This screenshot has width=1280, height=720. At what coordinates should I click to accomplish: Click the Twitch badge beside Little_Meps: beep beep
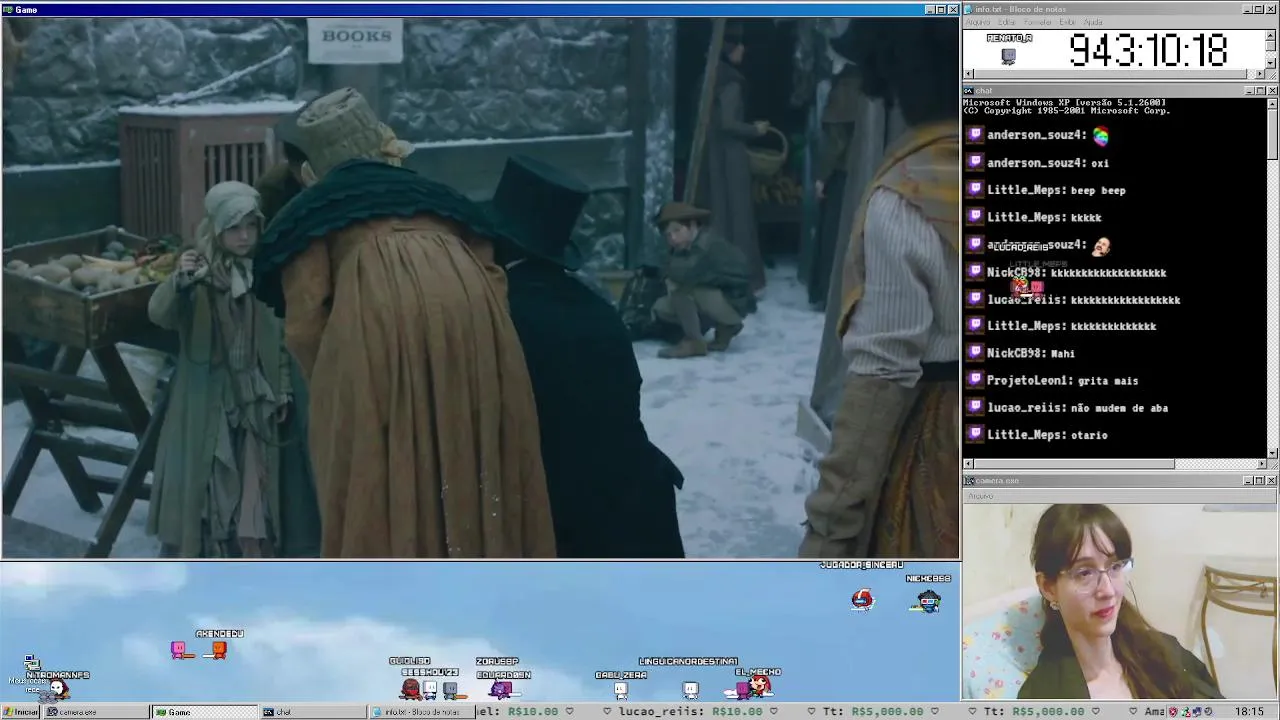click(x=975, y=189)
